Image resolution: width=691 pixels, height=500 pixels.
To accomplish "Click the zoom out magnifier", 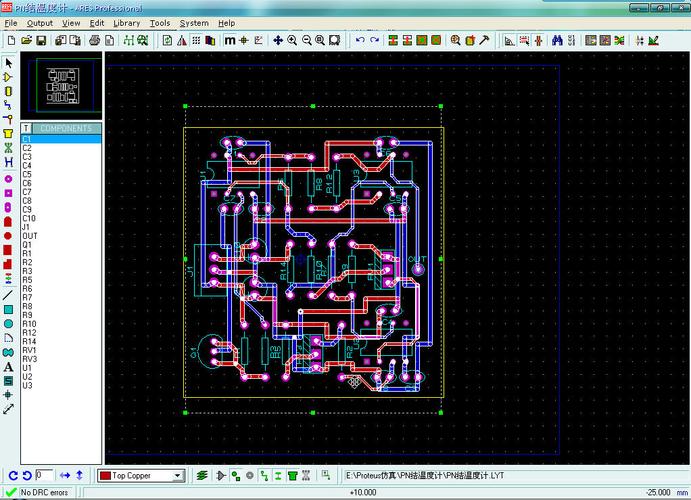I will coord(307,41).
